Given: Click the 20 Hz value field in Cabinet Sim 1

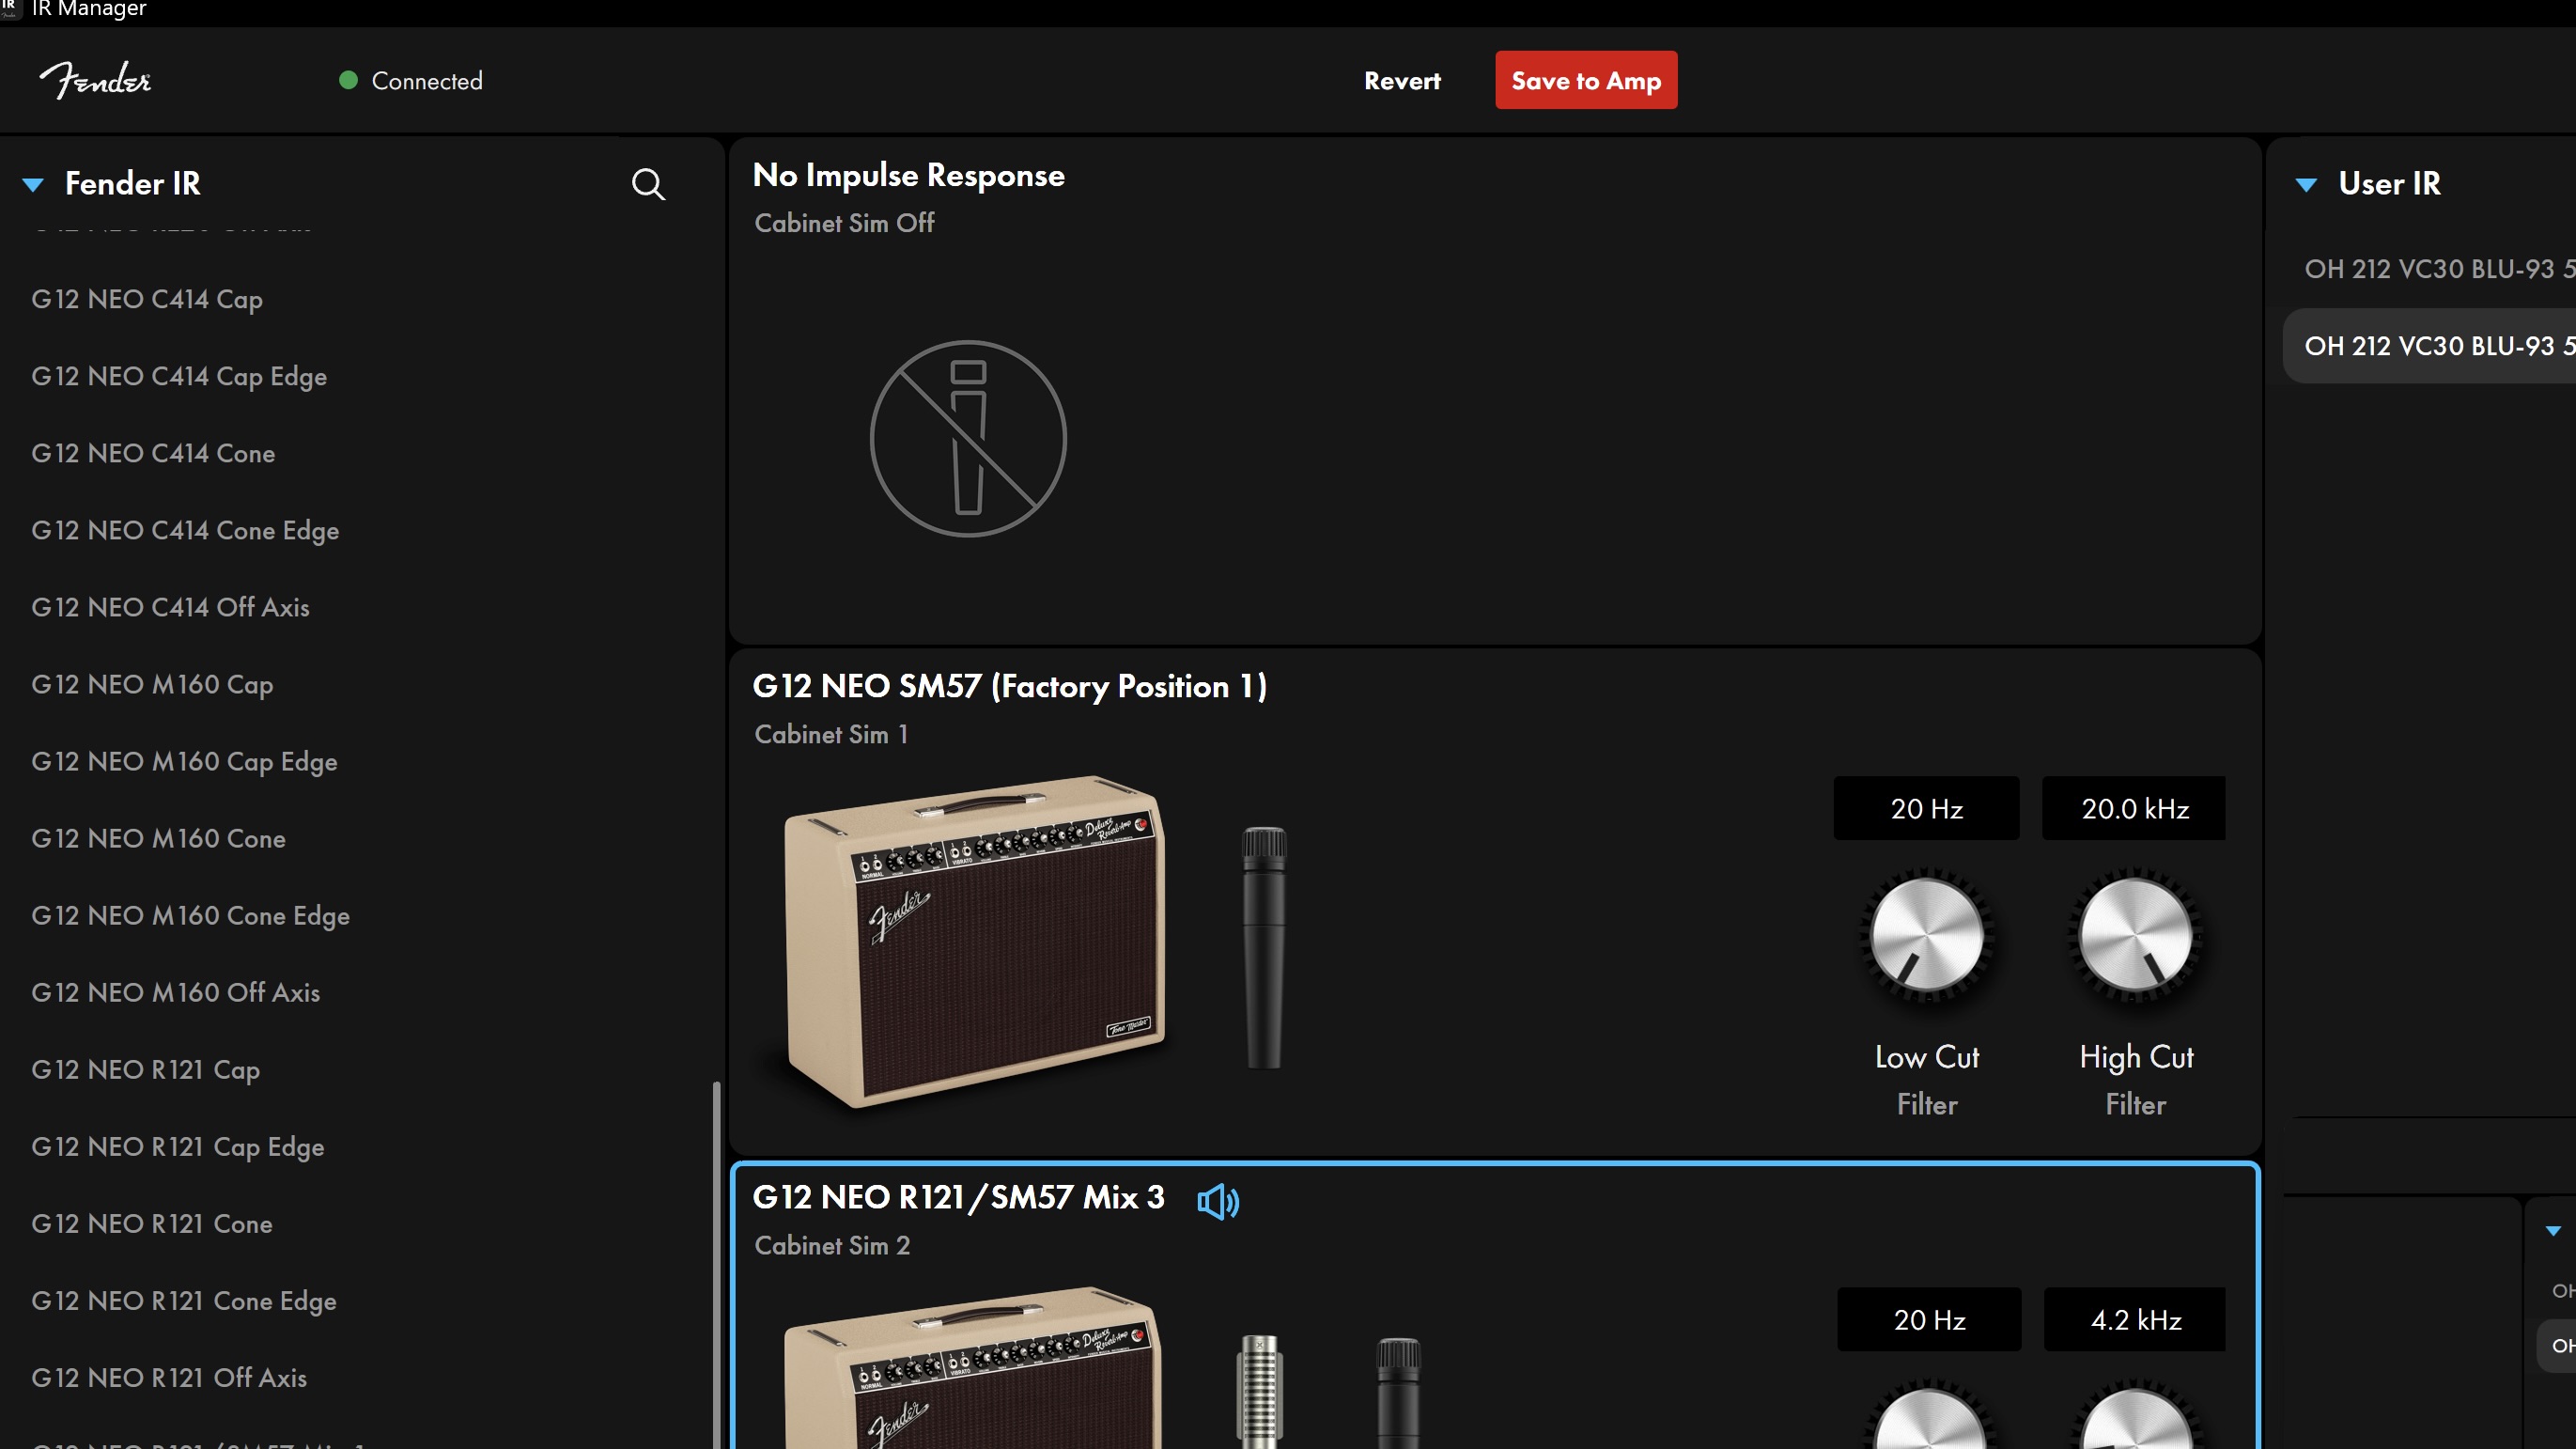Looking at the screenshot, I should 1926,808.
